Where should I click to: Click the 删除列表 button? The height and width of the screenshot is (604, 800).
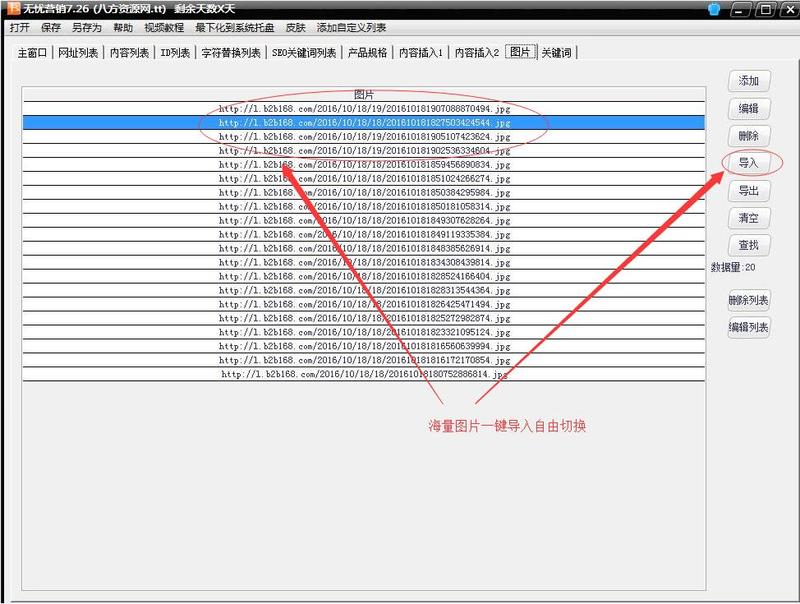pyautogui.click(x=748, y=300)
